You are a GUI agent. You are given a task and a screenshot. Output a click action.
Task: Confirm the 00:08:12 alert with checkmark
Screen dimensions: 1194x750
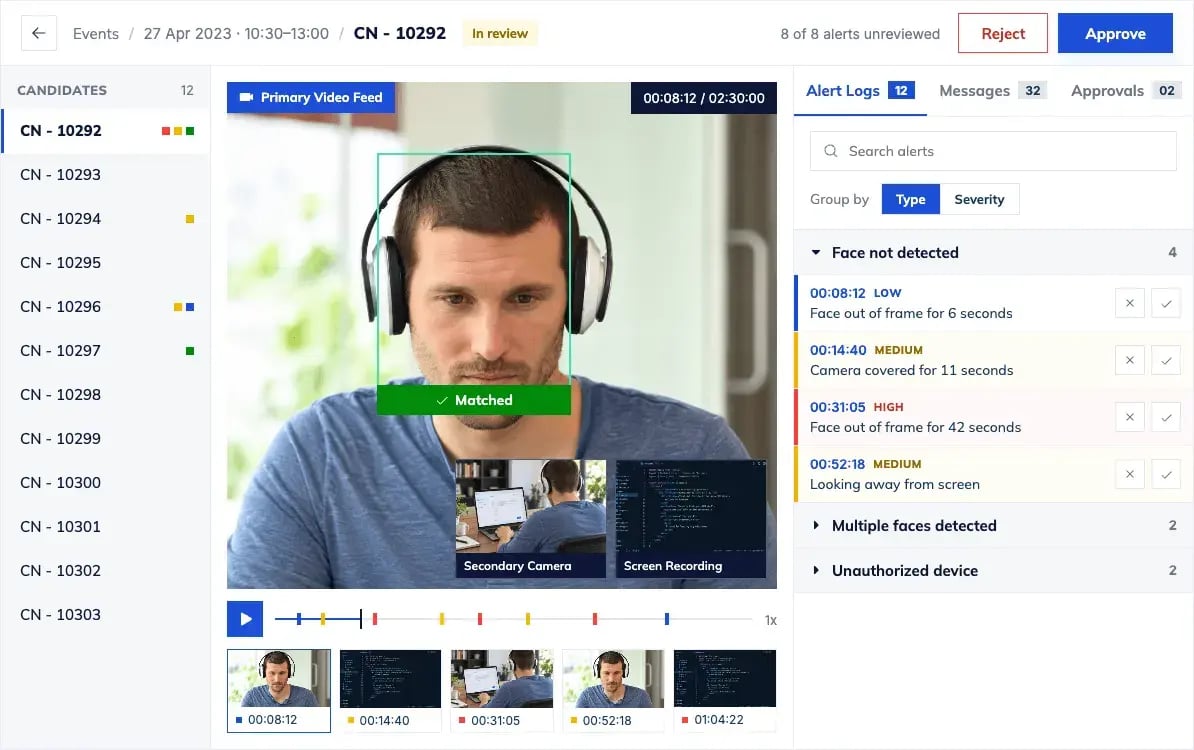tap(1166, 303)
